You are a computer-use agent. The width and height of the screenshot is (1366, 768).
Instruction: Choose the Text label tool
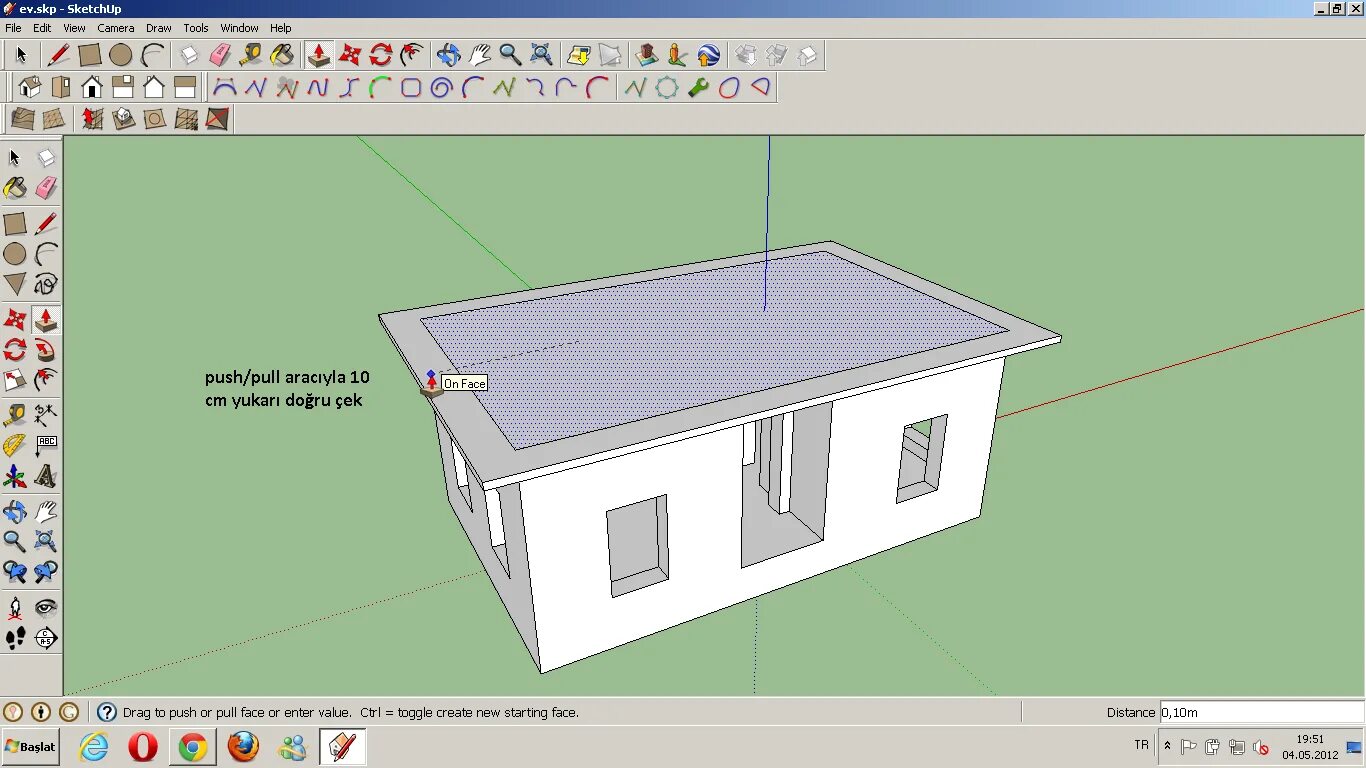click(46, 444)
